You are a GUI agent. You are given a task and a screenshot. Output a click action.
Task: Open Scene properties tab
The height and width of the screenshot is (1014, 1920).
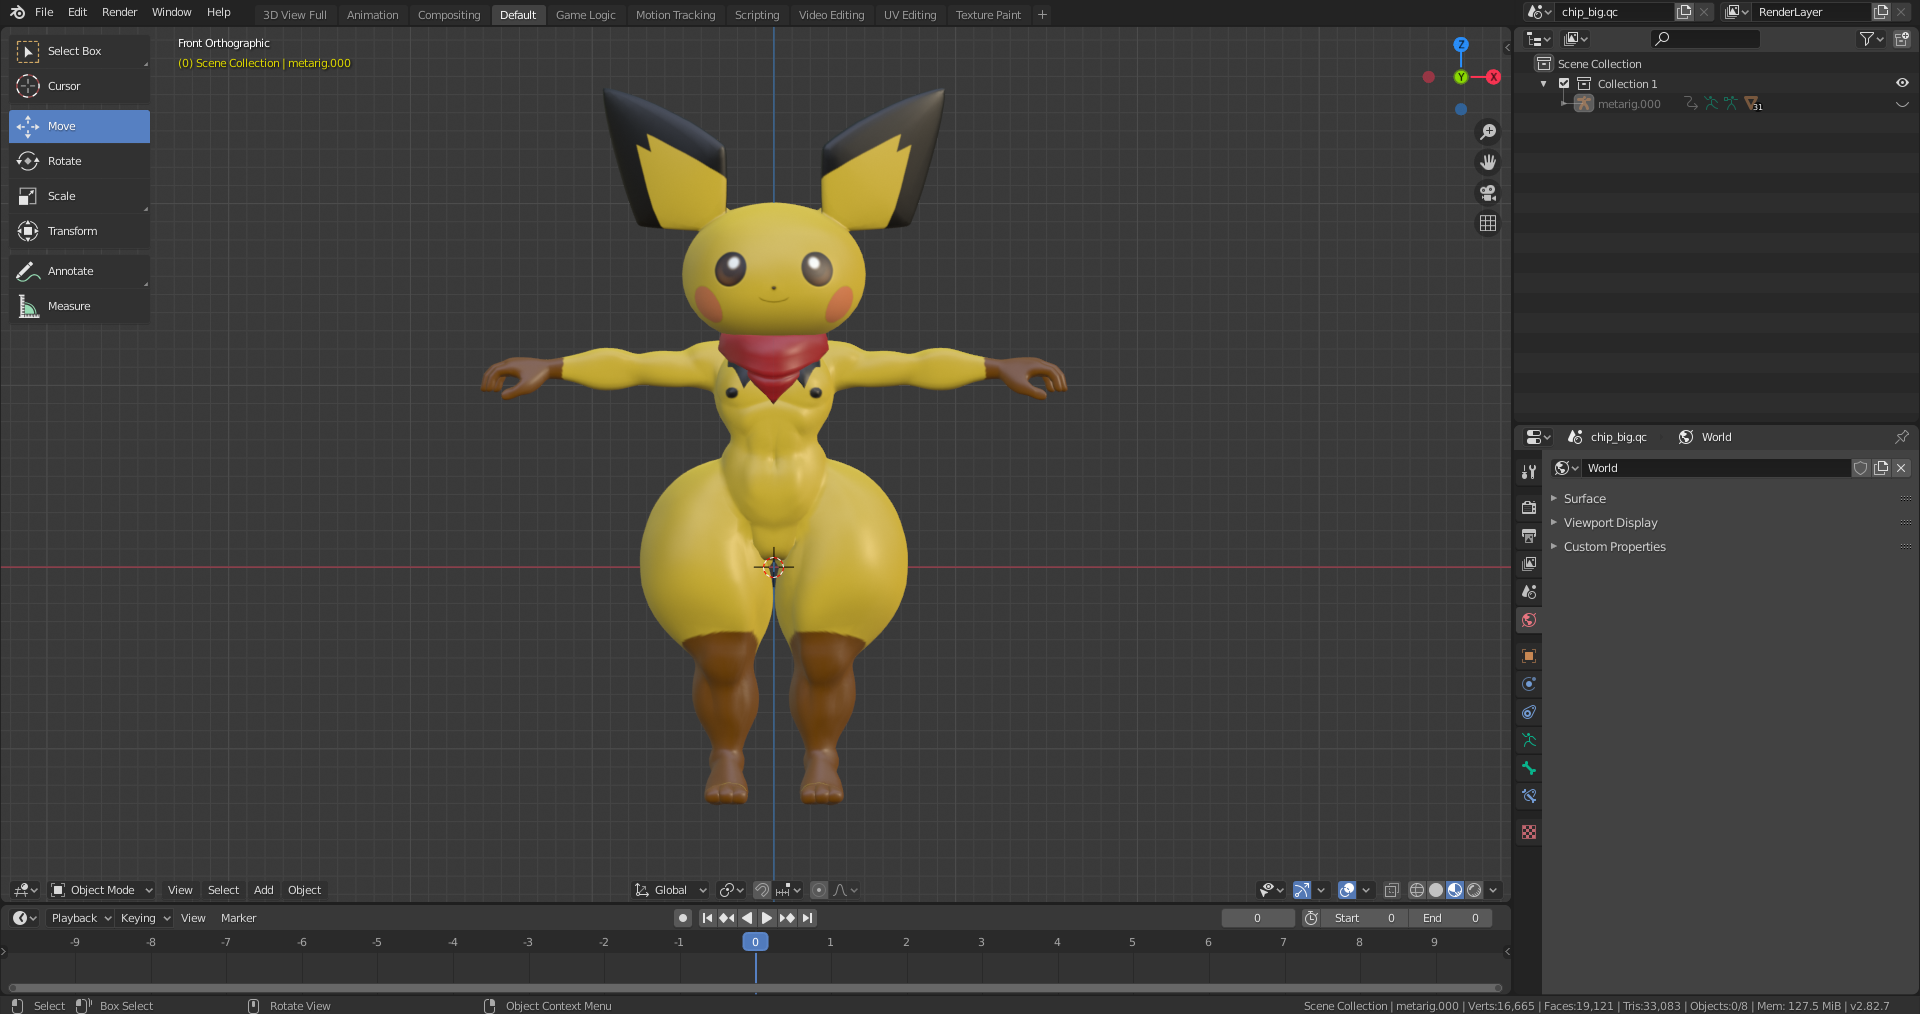(1529, 592)
